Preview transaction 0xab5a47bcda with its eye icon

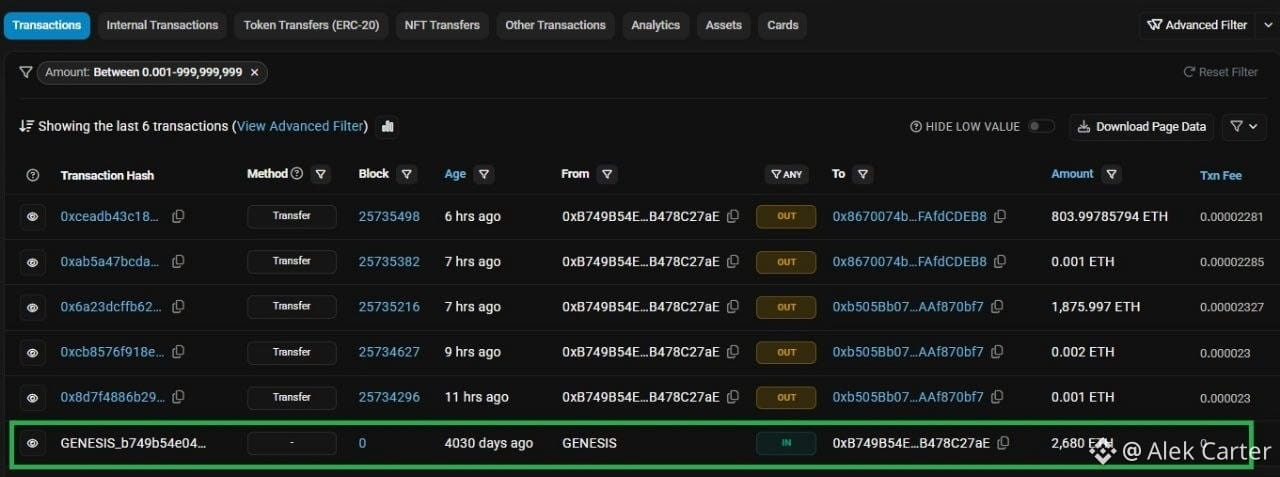(32, 262)
